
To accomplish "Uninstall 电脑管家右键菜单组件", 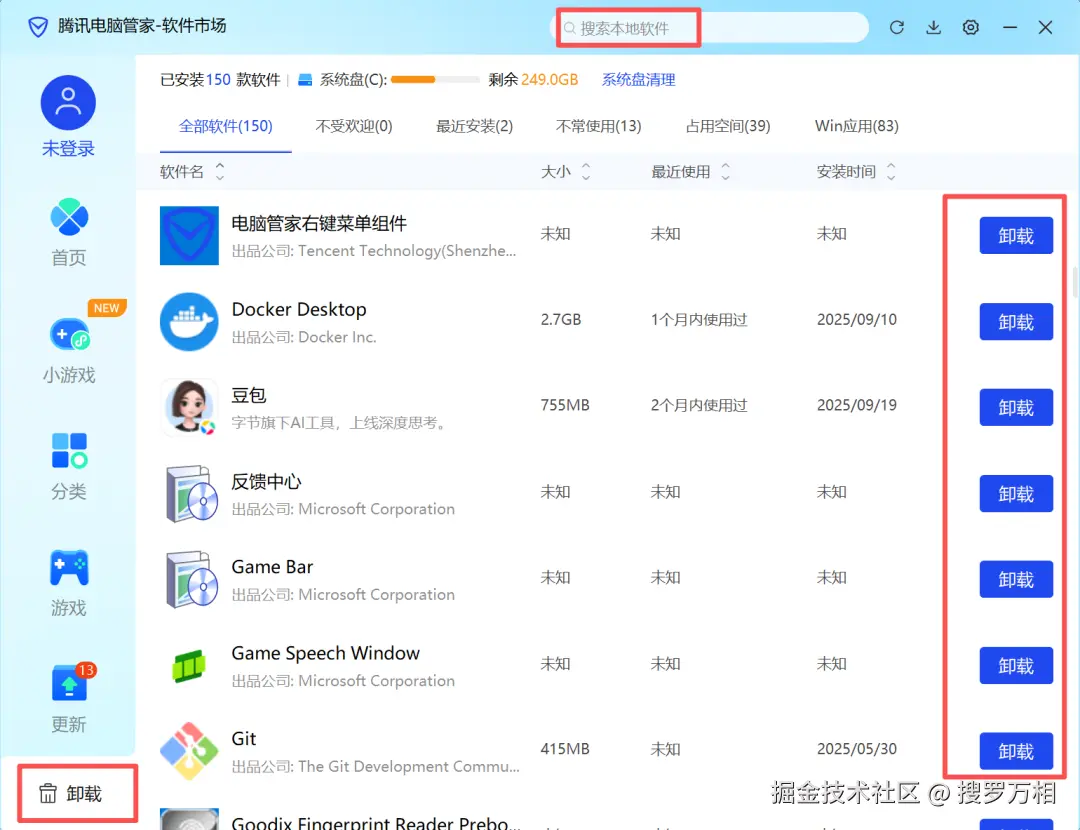I will point(1016,236).
